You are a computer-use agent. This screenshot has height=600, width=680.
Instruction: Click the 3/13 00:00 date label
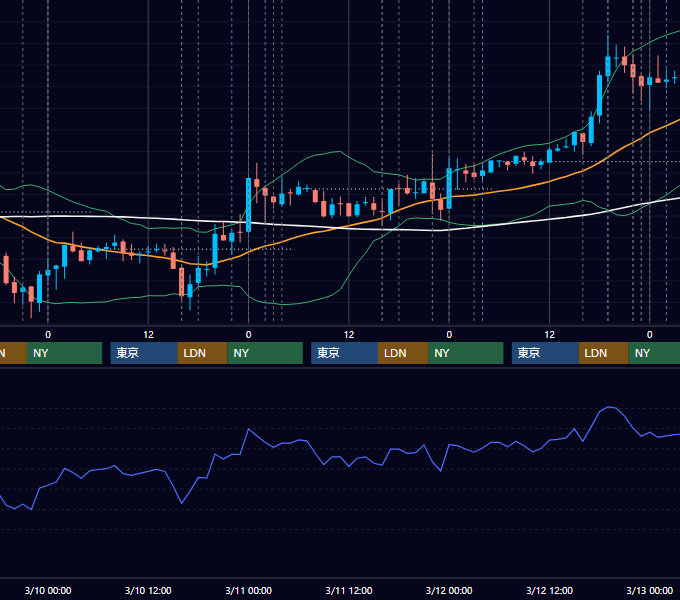(650, 590)
